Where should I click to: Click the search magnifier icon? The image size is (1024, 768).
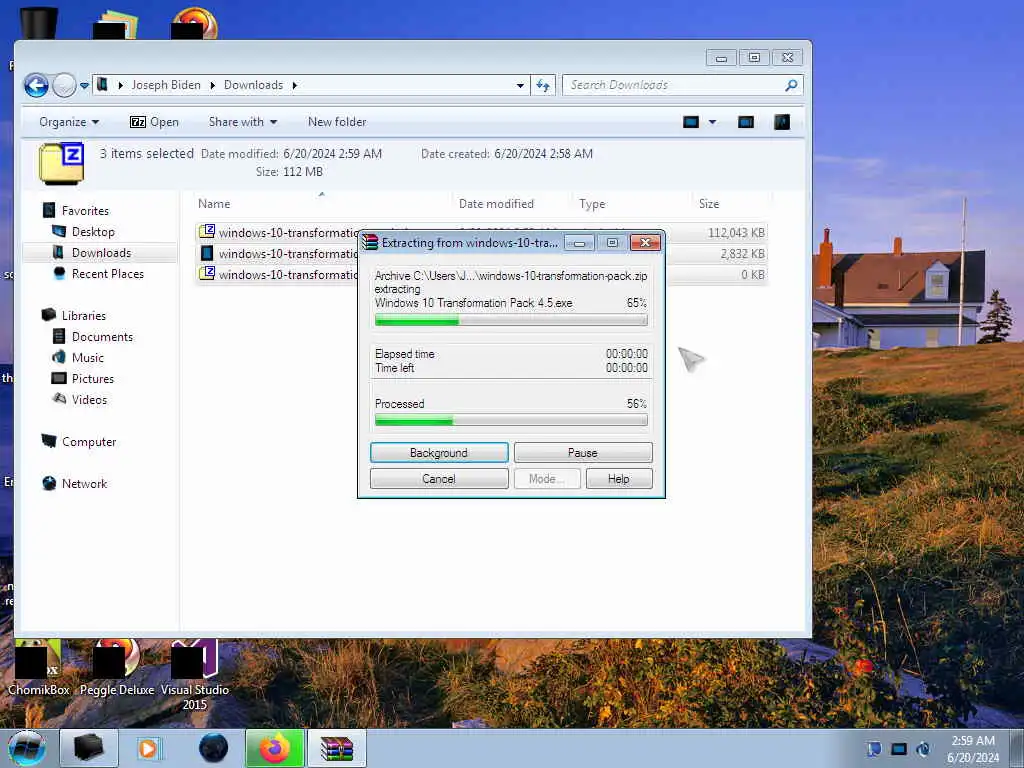(791, 85)
